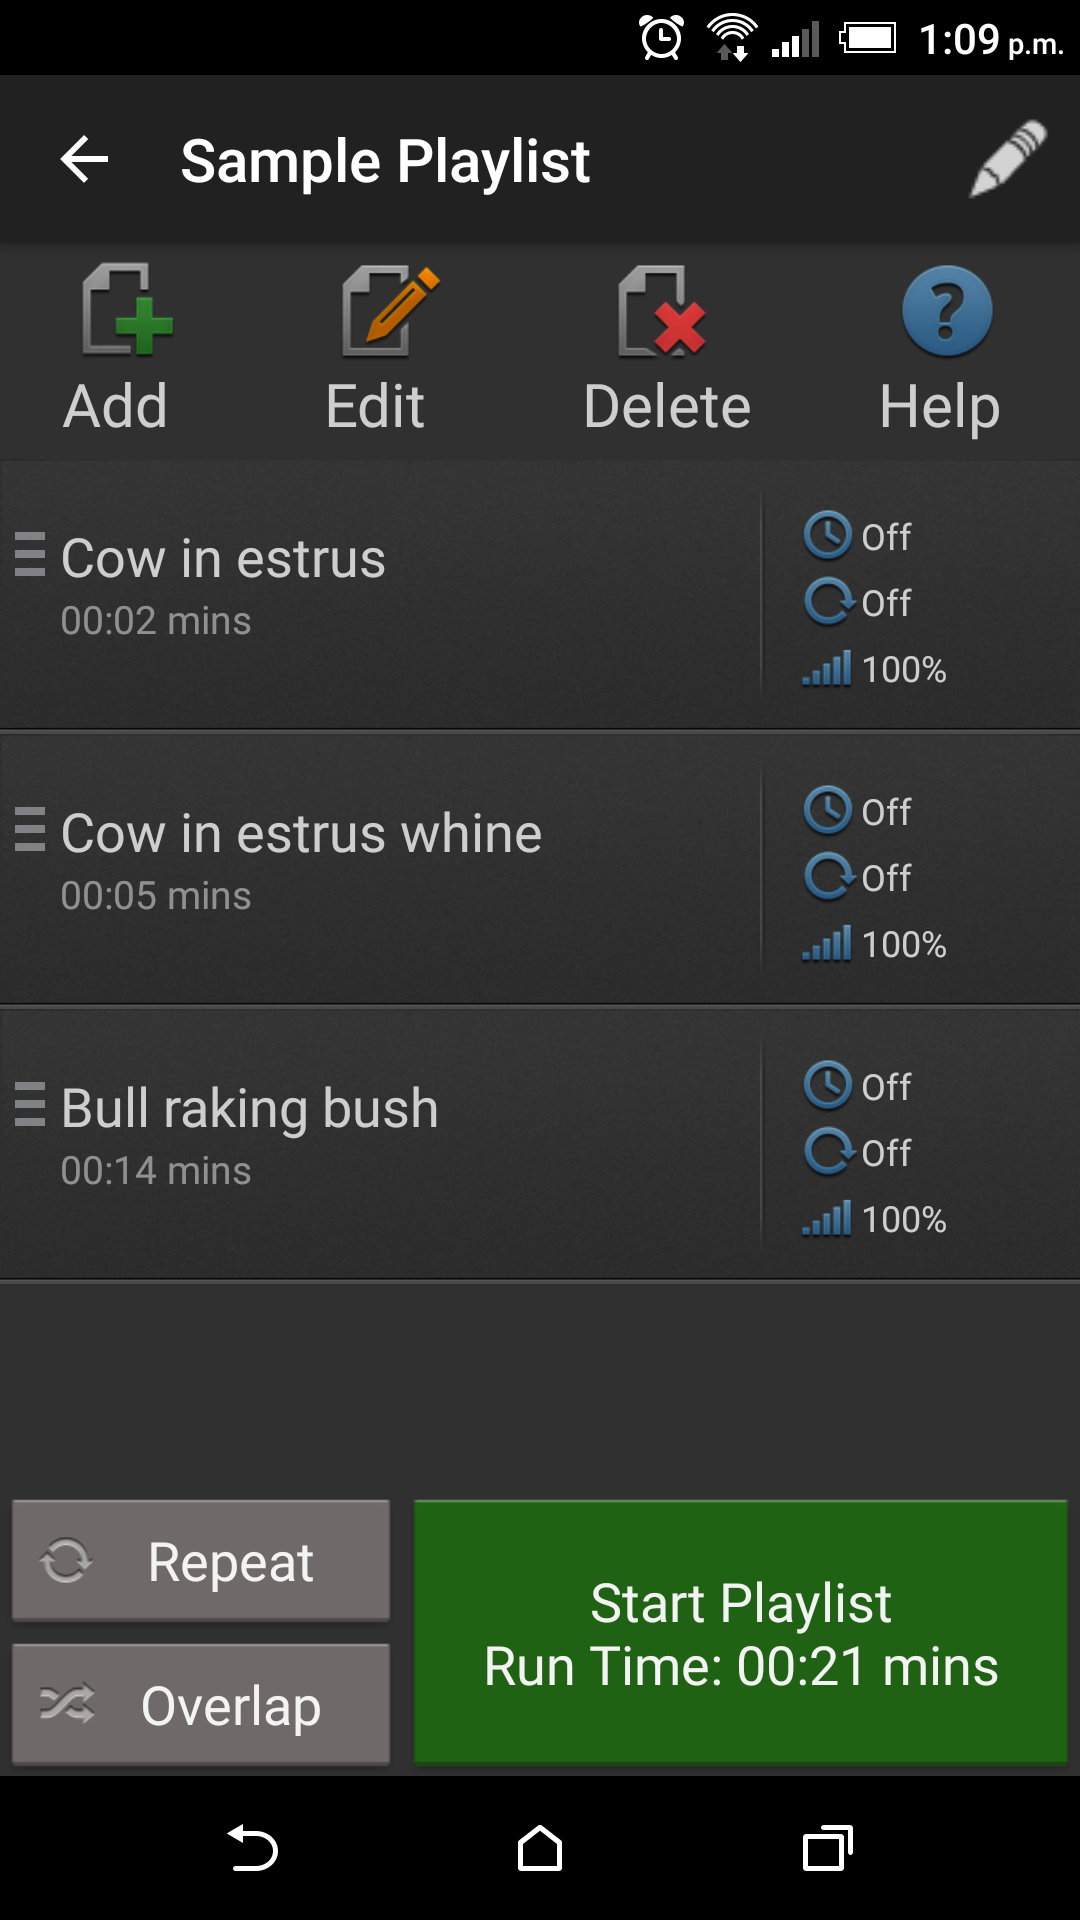Tap 100% volume level for Cow in estrus
Screen dimensions: 1080x1920
[874, 669]
